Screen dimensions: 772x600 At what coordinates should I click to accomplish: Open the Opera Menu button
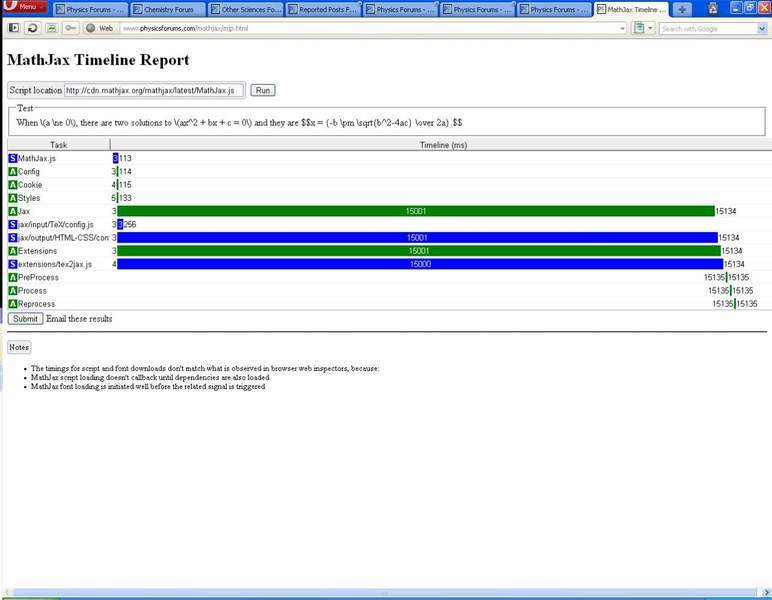25,6
